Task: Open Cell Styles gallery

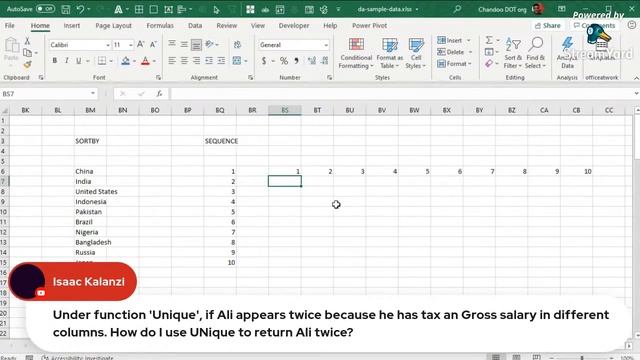Action: 416,53
